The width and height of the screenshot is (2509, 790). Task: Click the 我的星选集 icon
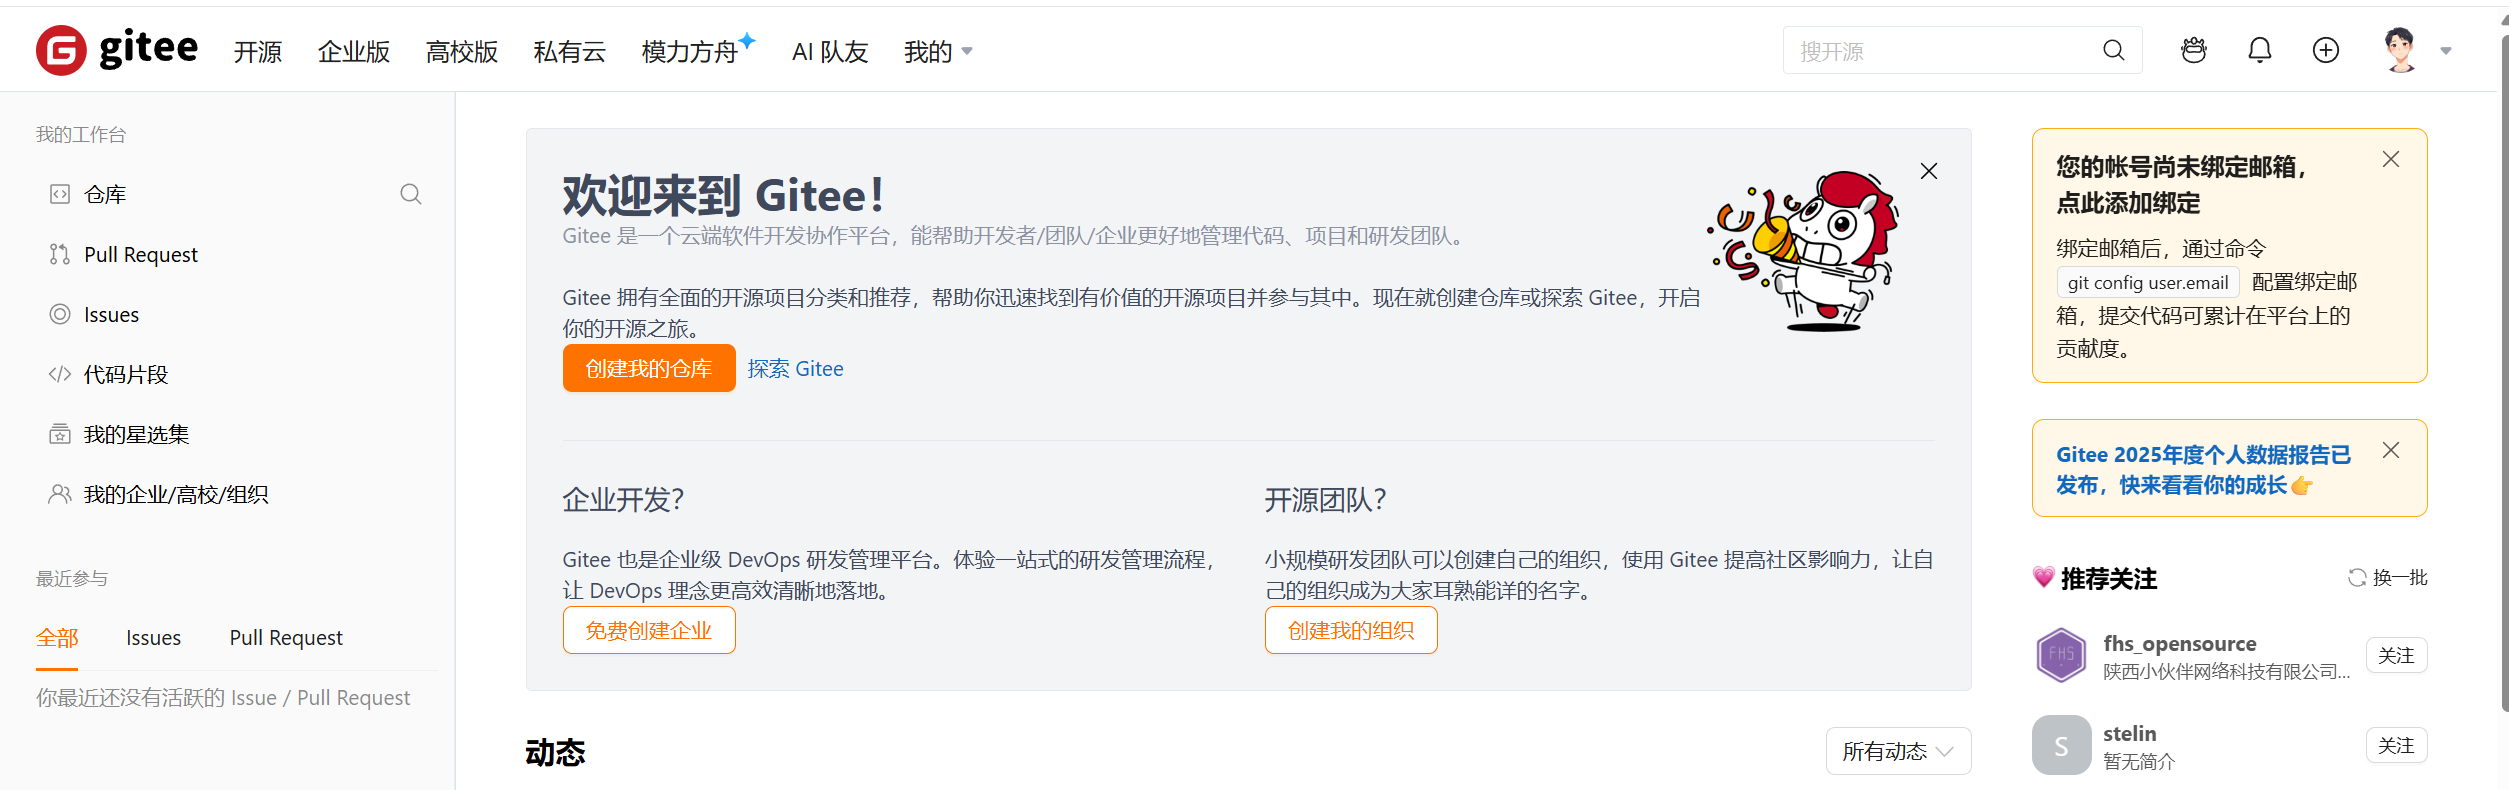60,434
